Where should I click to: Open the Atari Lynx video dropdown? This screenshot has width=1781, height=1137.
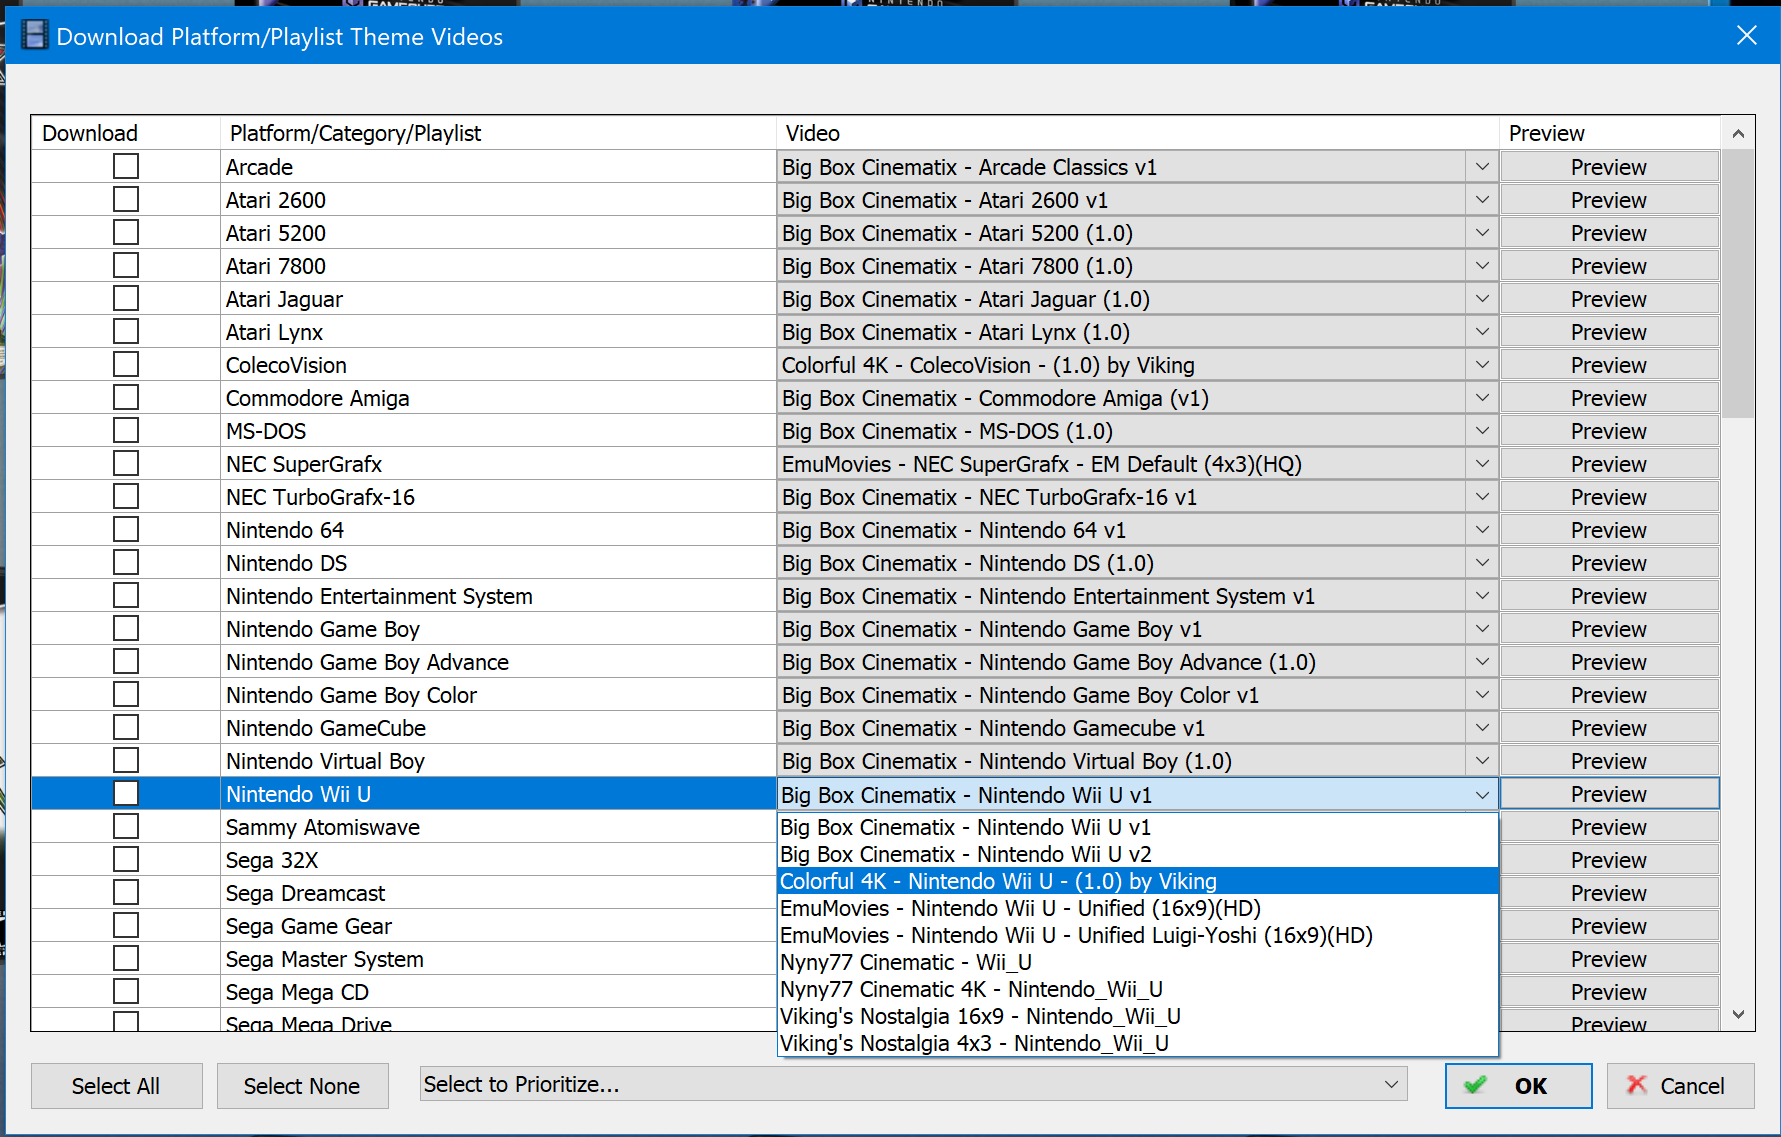[1482, 332]
